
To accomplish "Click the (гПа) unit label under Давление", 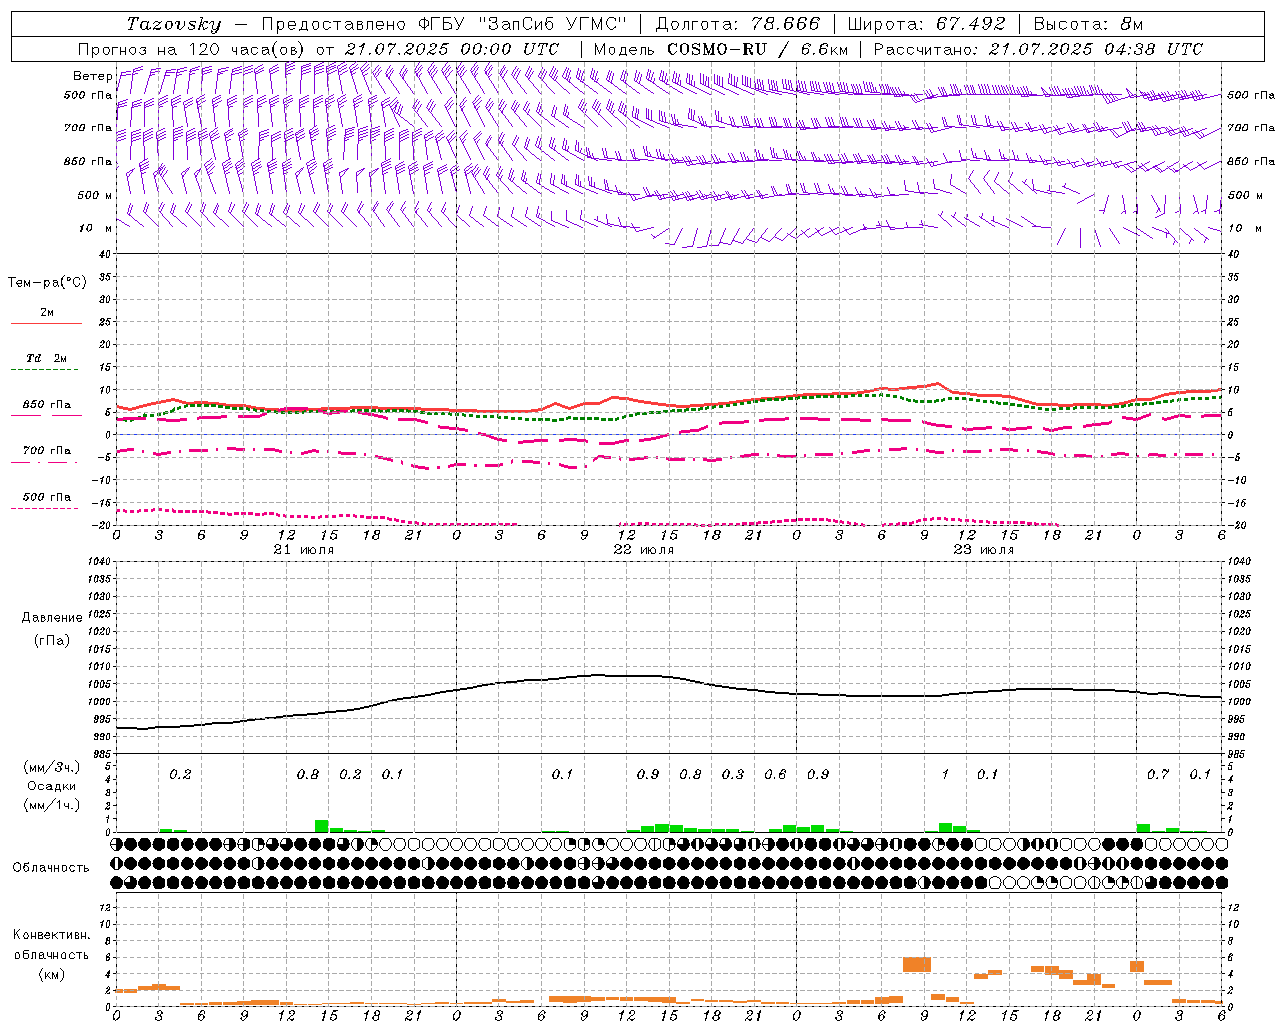I will (52, 640).
